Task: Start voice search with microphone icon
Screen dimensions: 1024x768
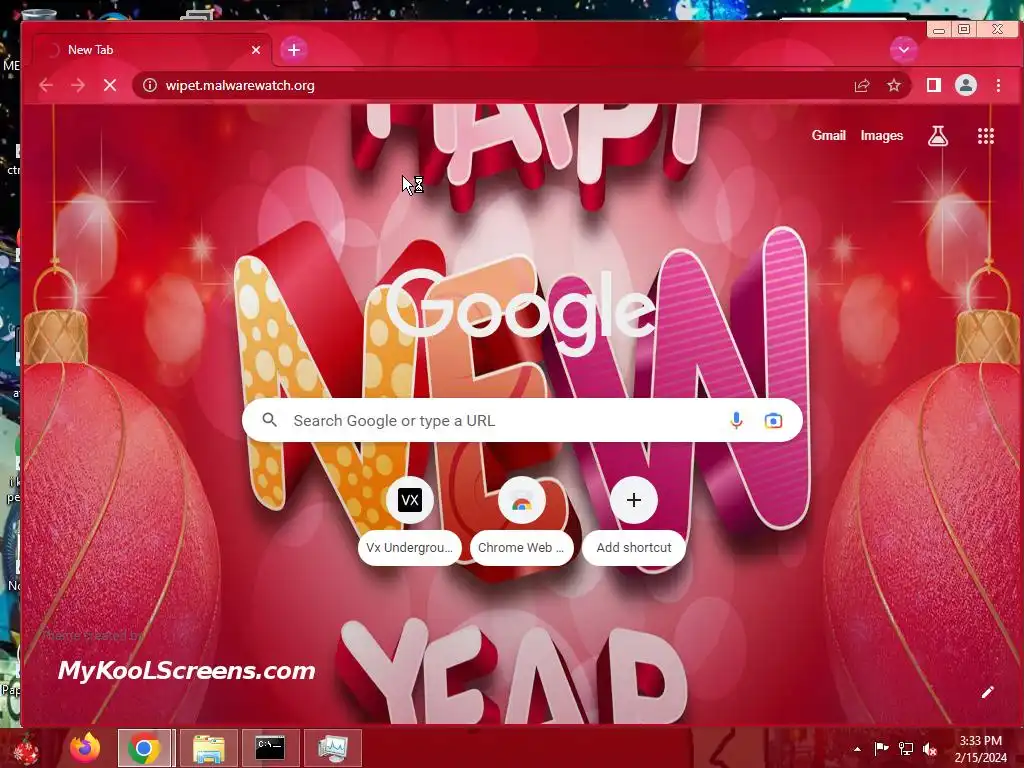Action: coord(736,420)
